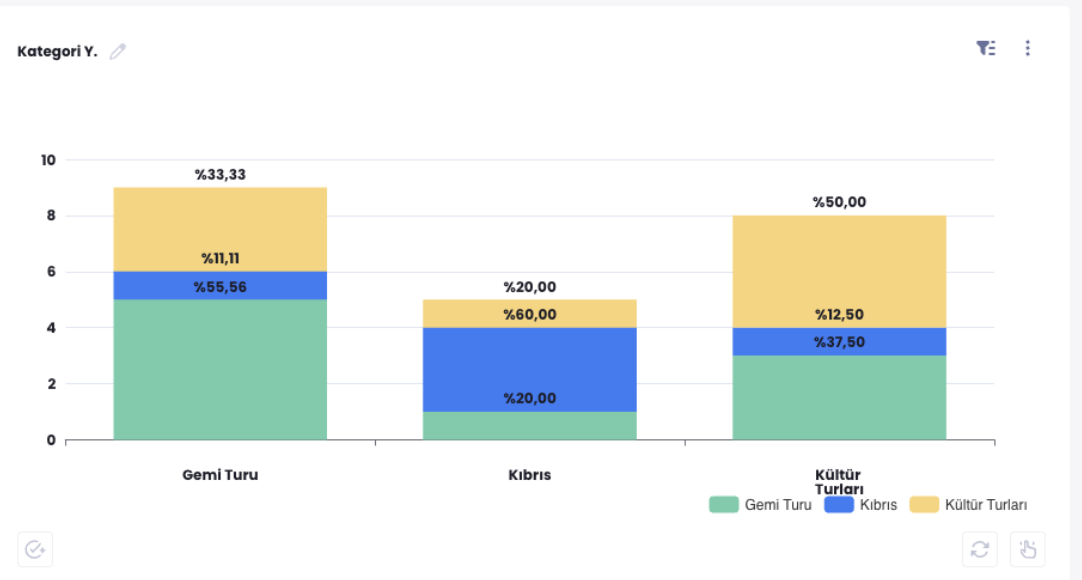Click the Kıbrıs x-axis category label
The image size is (1082, 580).
tap(529, 475)
